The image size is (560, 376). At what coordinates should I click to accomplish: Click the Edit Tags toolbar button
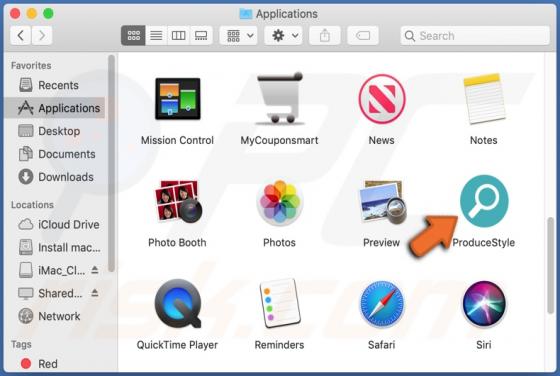(x=363, y=35)
